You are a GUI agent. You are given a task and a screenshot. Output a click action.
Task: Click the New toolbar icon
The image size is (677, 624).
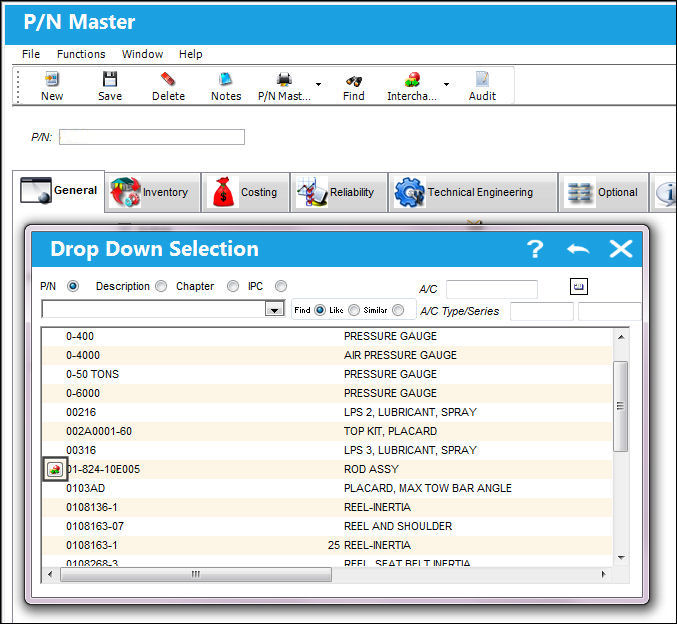(x=52, y=79)
